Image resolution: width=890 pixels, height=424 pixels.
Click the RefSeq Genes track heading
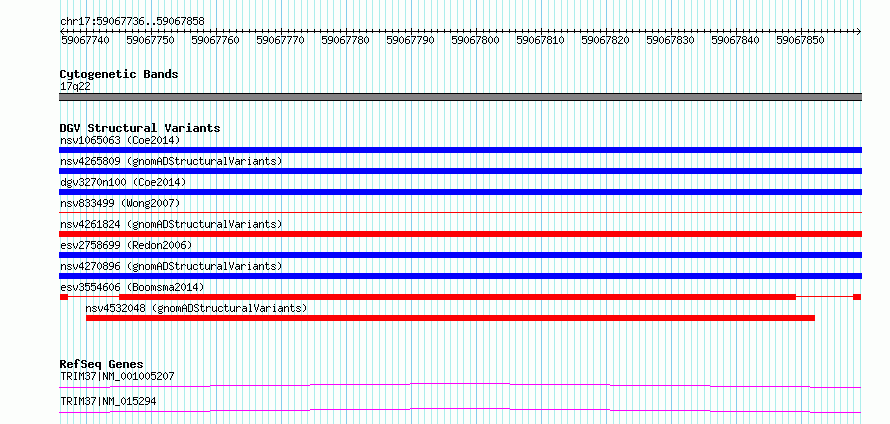point(102,364)
